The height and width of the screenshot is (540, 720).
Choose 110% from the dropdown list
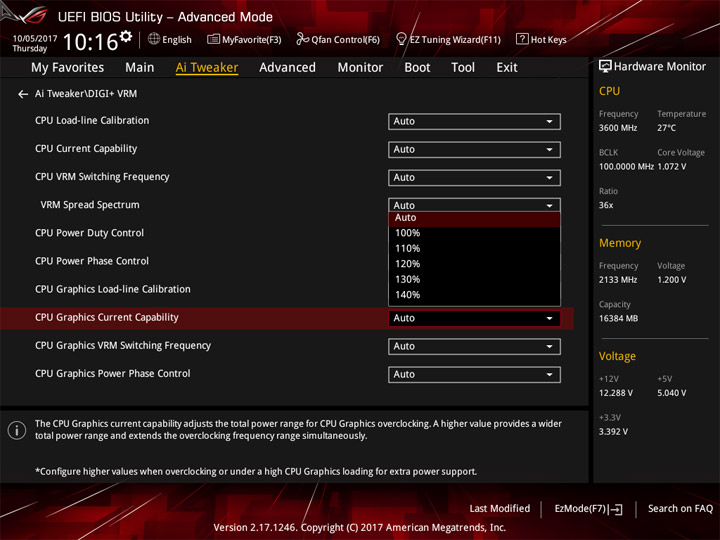point(474,248)
